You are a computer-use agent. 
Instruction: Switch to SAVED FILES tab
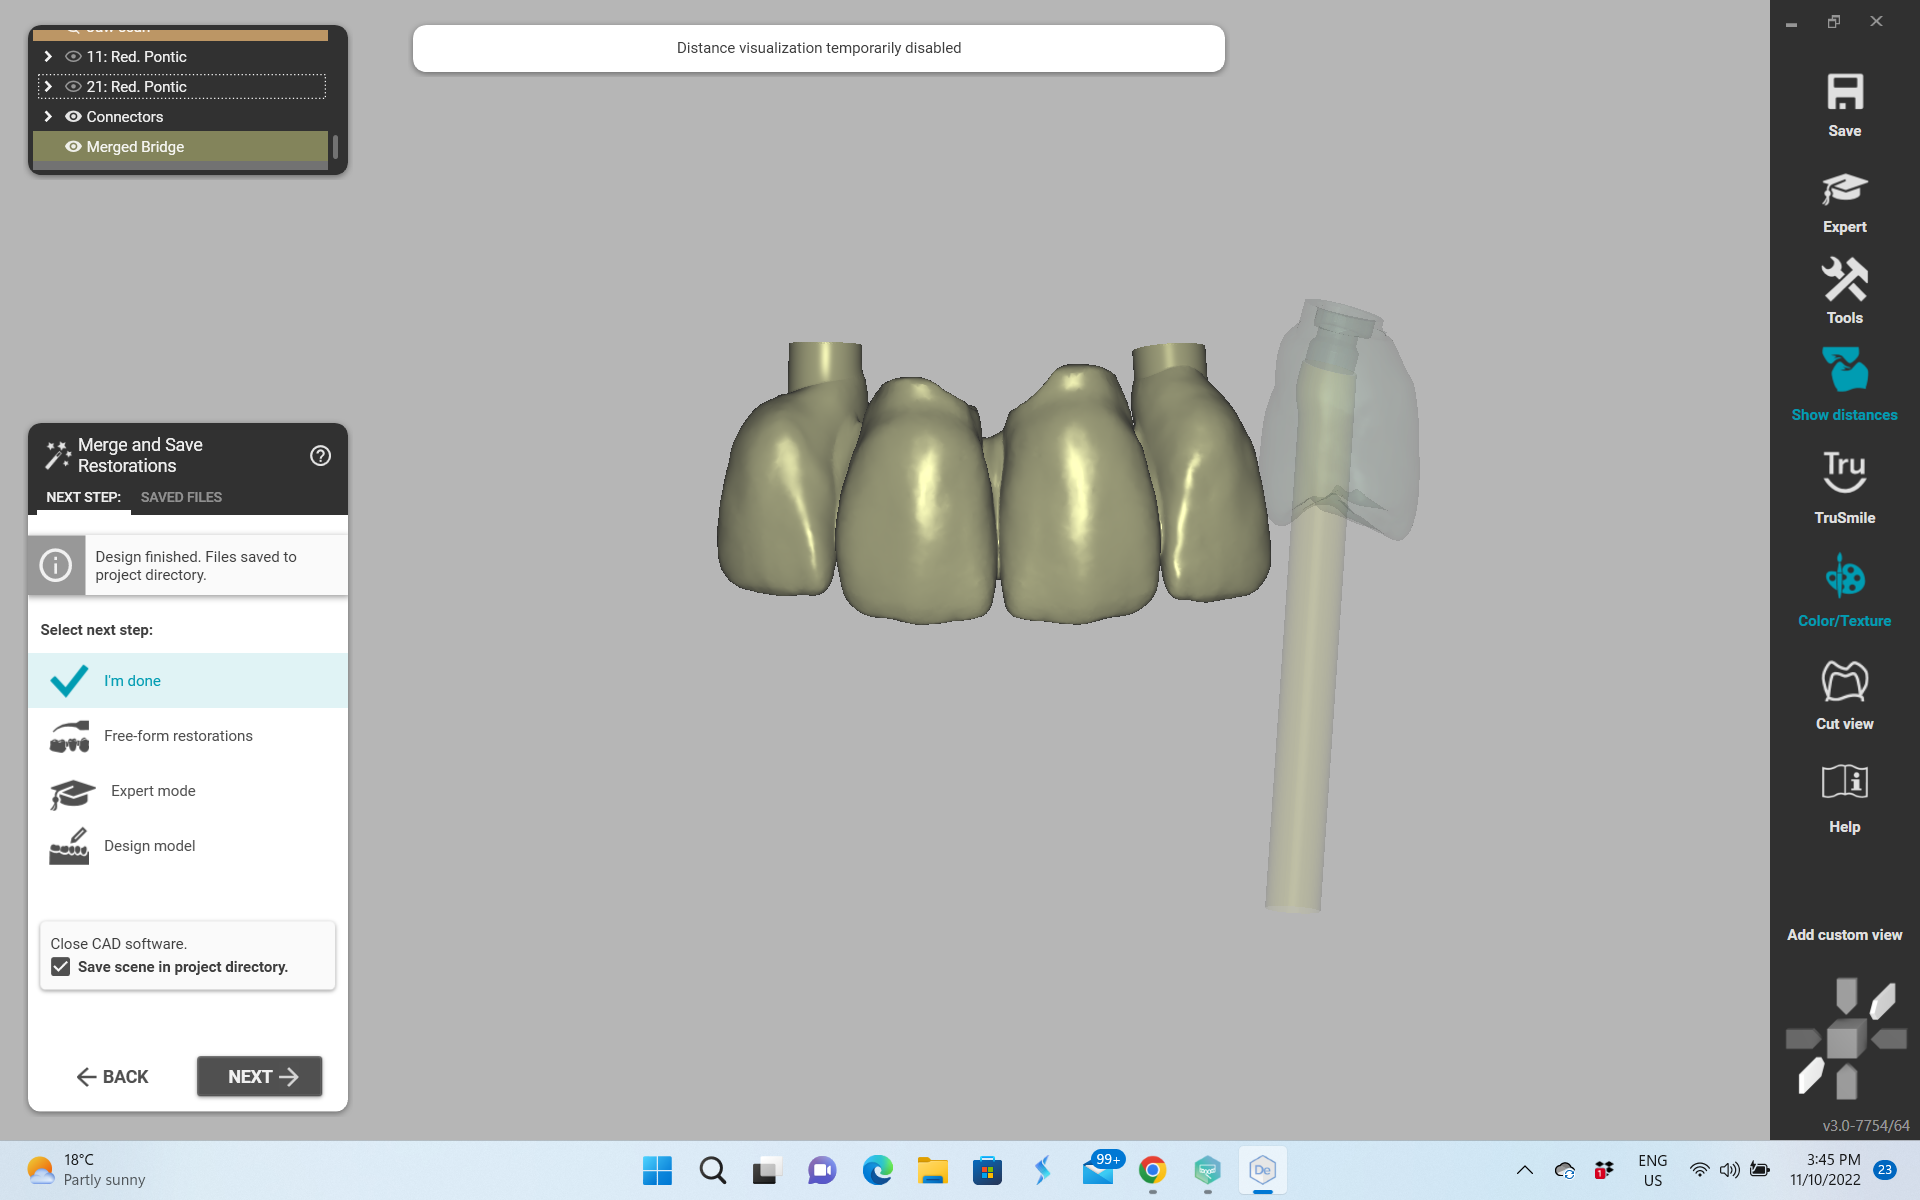[181, 497]
